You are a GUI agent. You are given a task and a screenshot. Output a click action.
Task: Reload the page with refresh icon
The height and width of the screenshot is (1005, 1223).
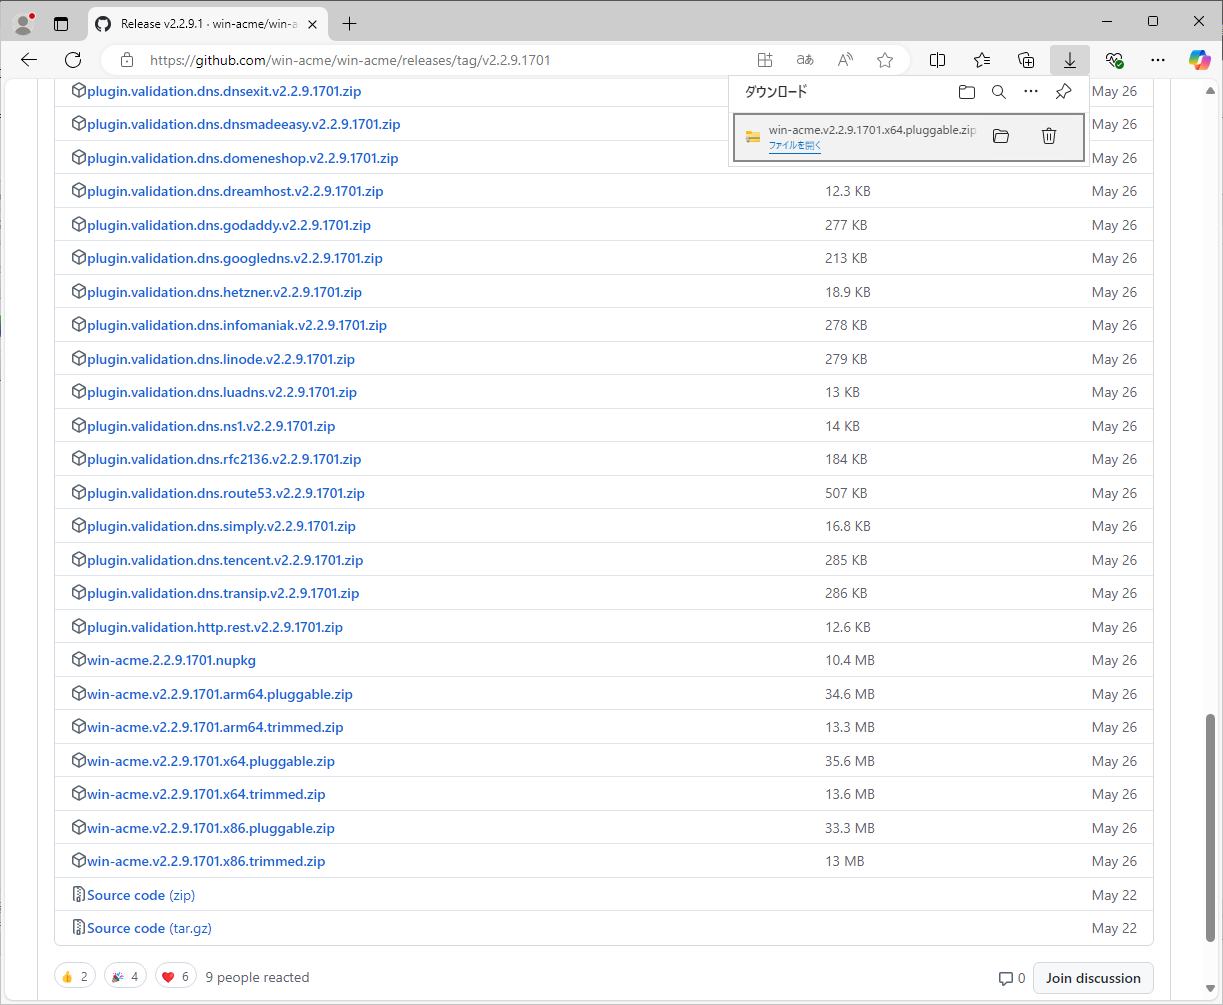click(73, 60)
